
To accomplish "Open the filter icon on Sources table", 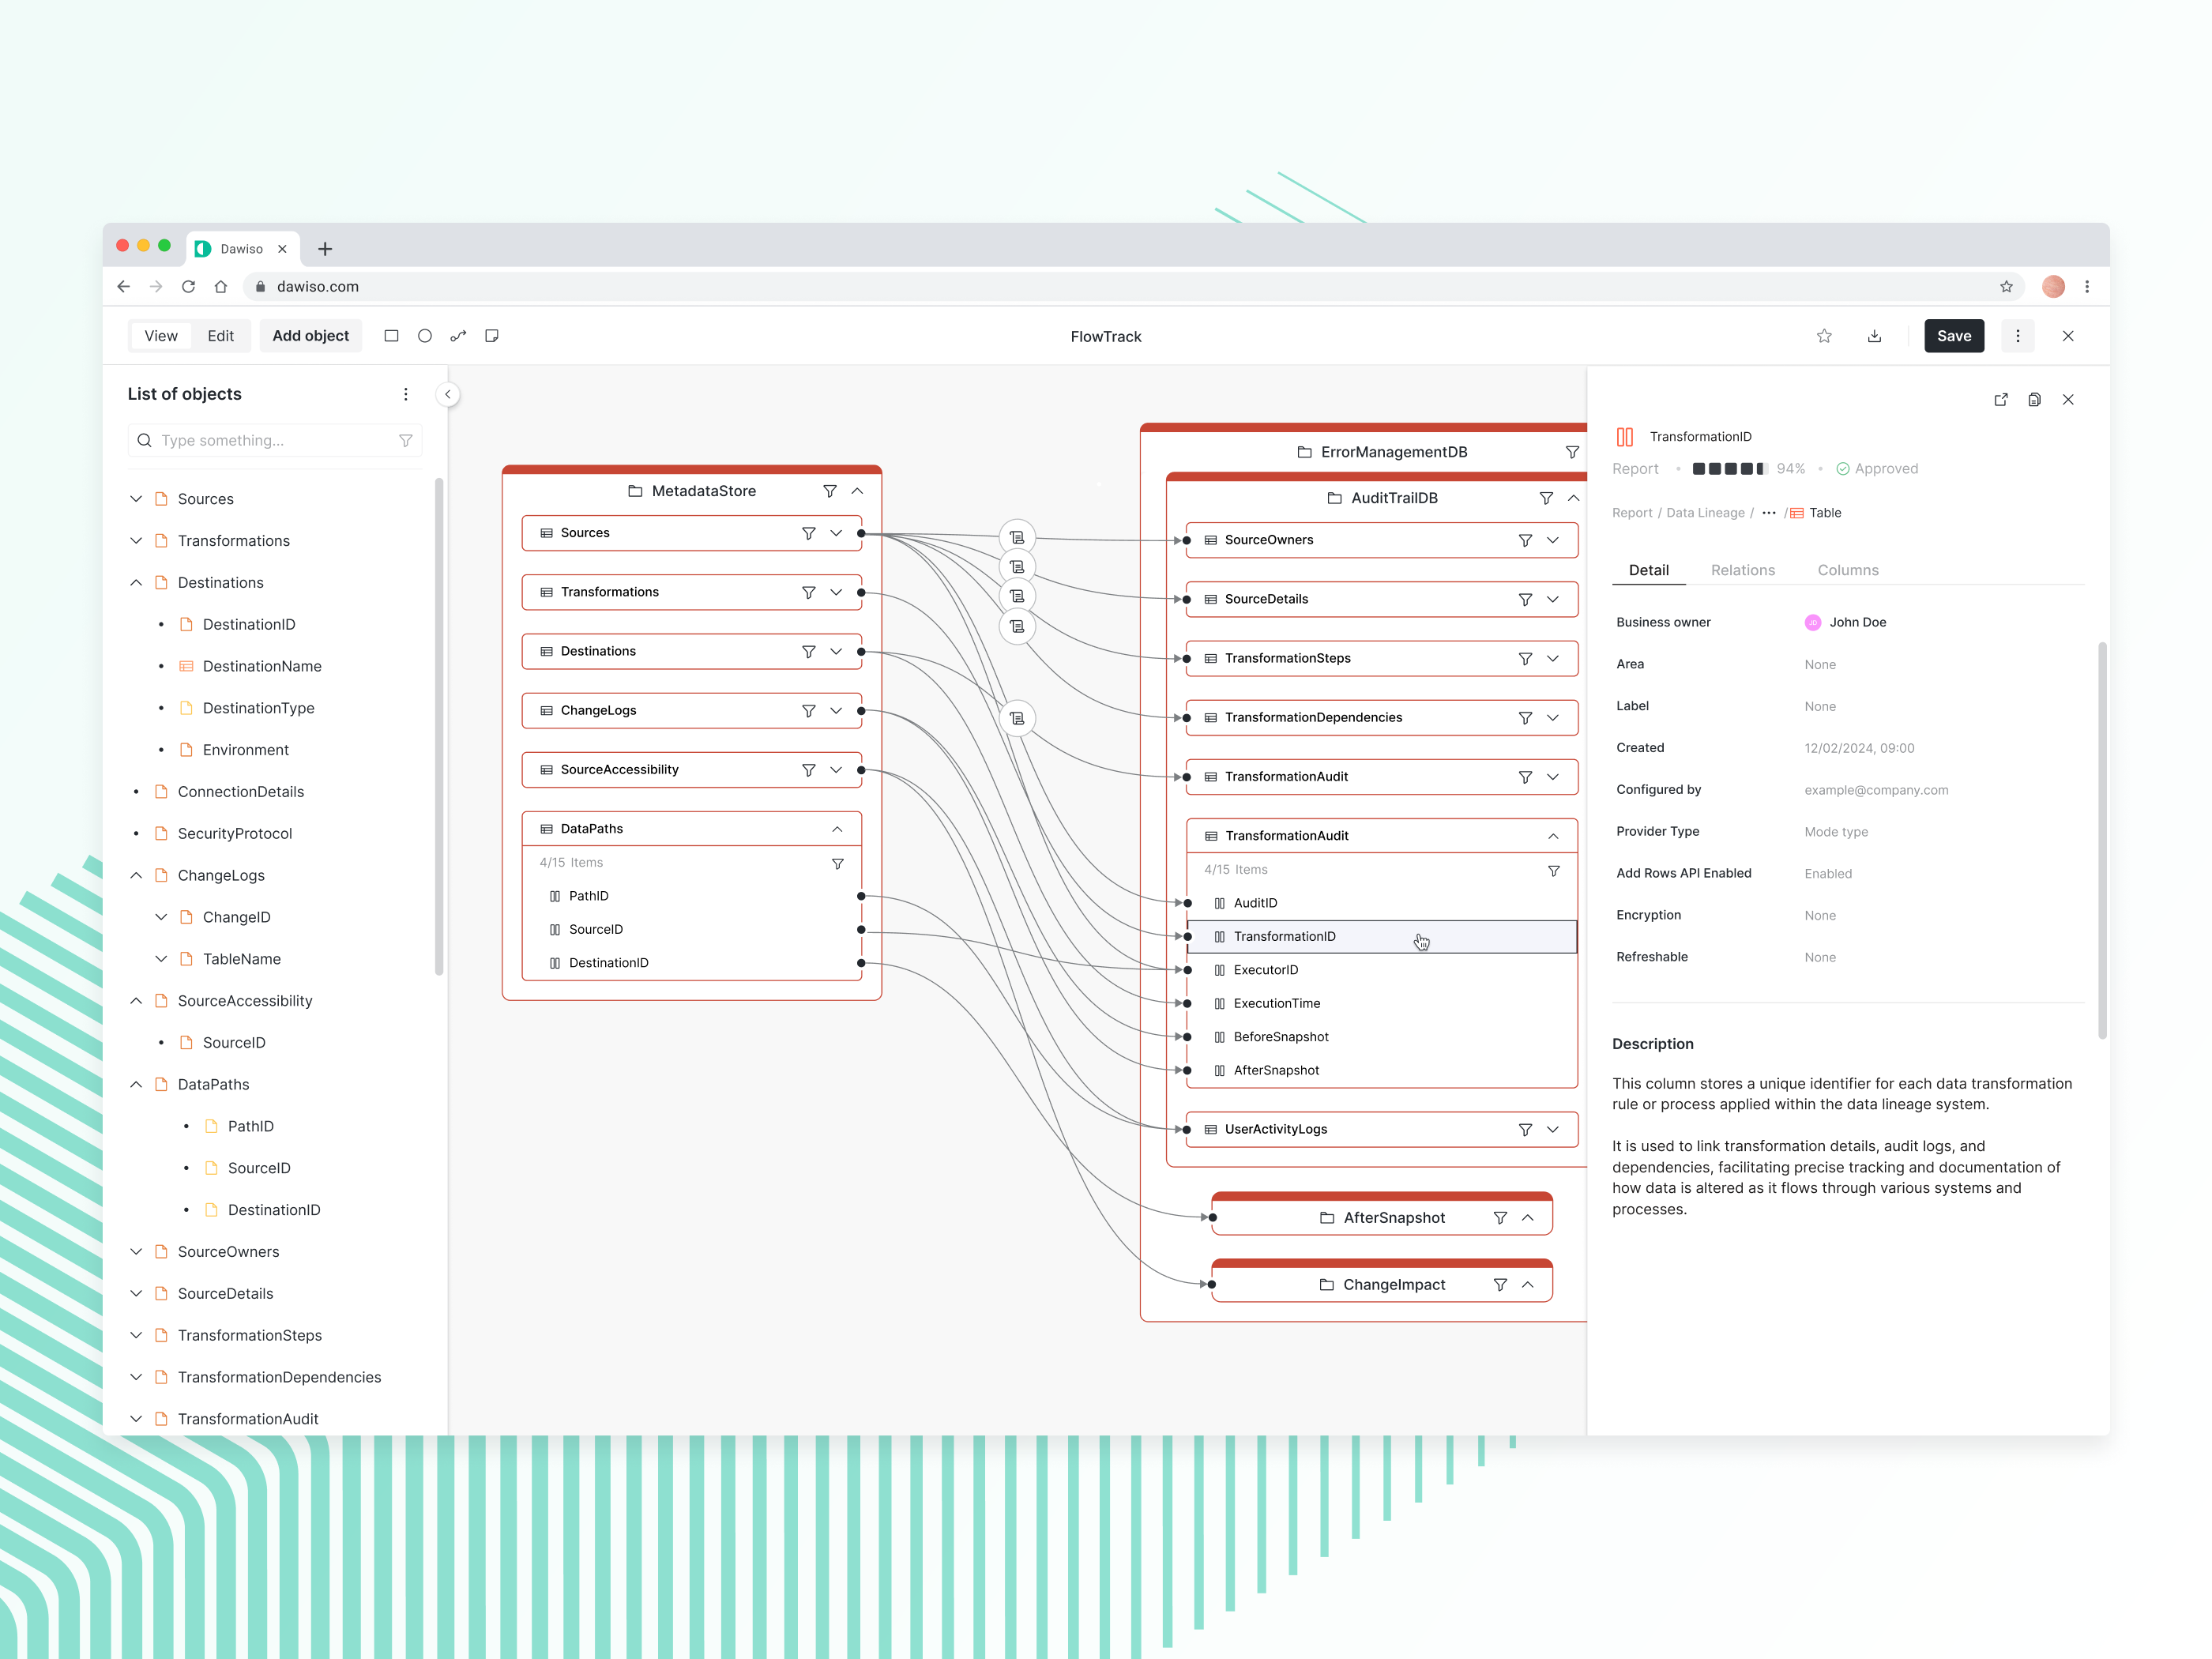I will pos(808,532).
